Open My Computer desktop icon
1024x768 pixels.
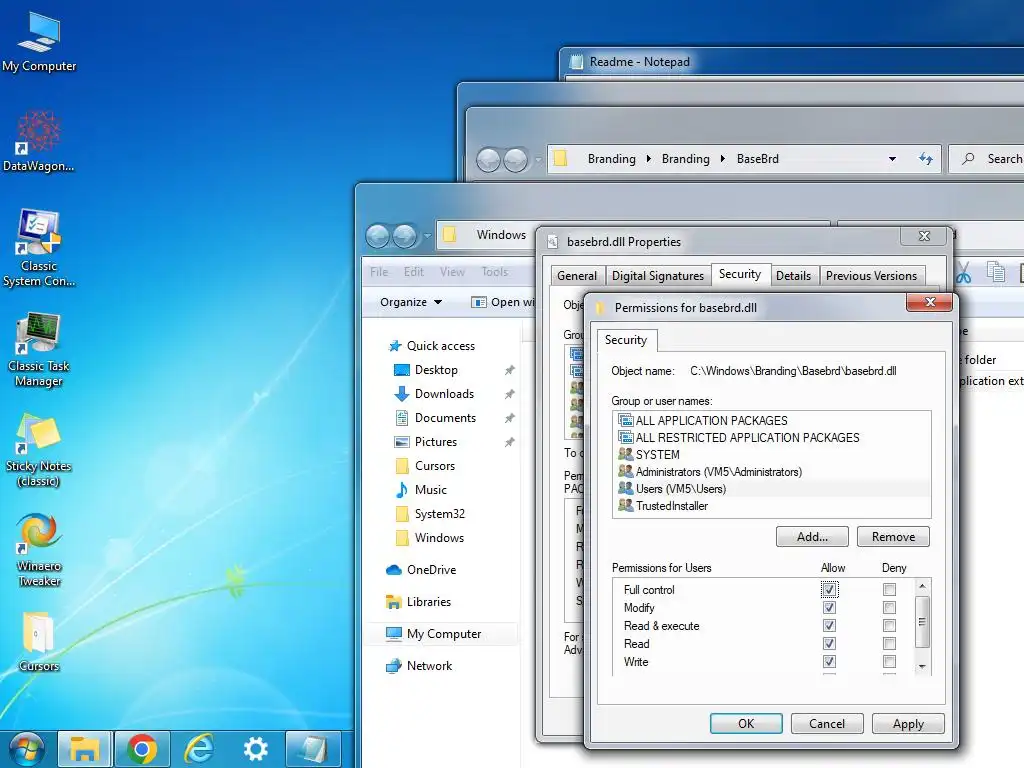click(39, 42)
